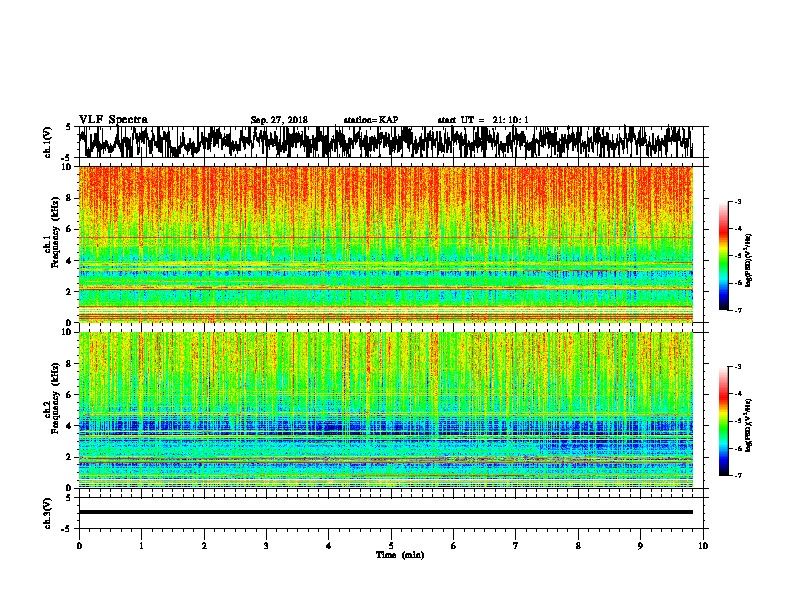Click inside the ch.2 spectrogram plot

385,410
